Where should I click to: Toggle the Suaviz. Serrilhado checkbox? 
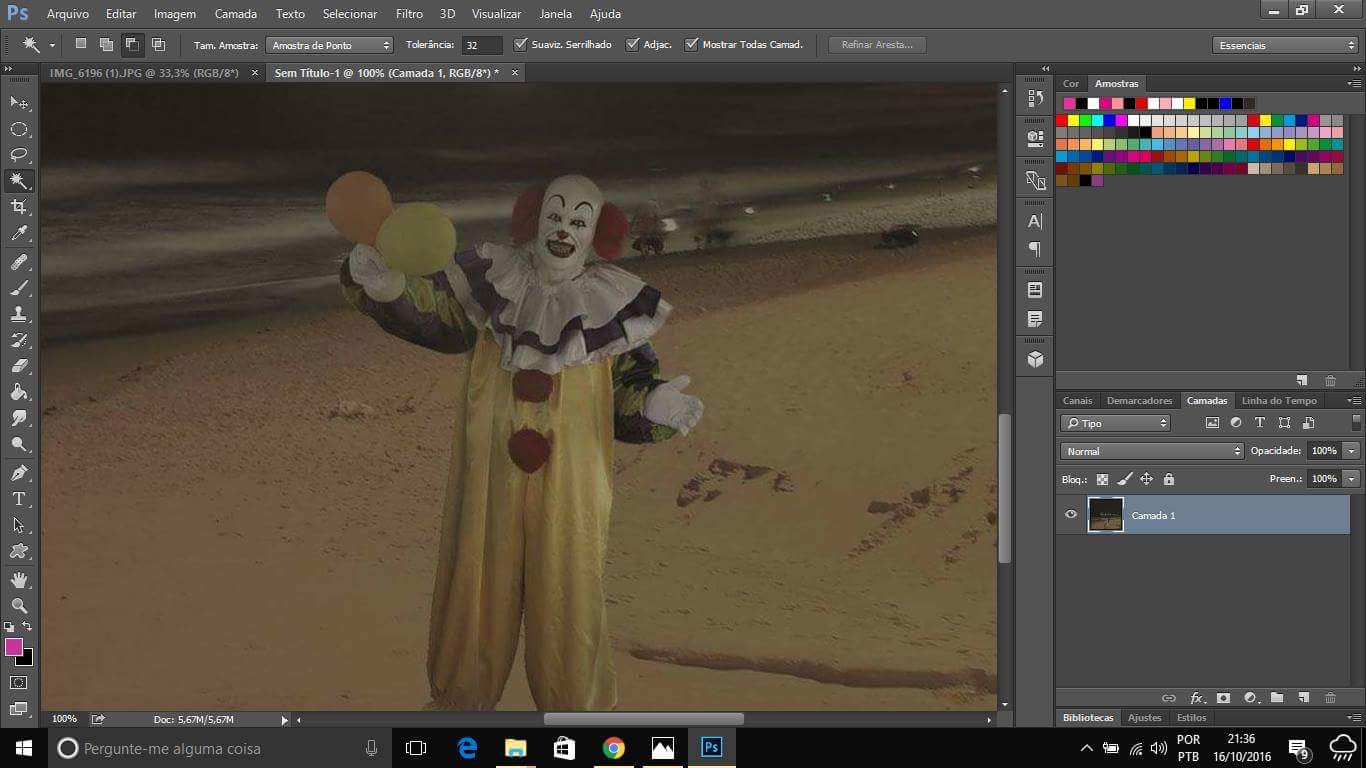520,45
